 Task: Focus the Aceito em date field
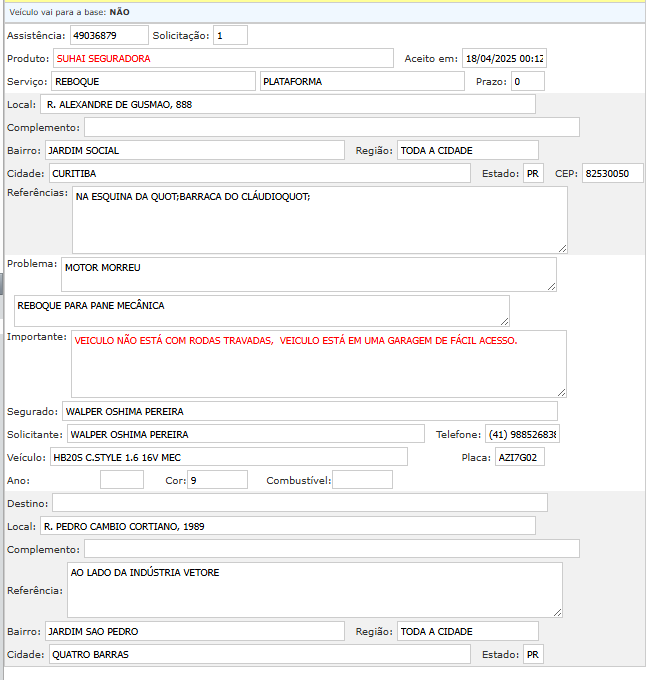point(504,58)
